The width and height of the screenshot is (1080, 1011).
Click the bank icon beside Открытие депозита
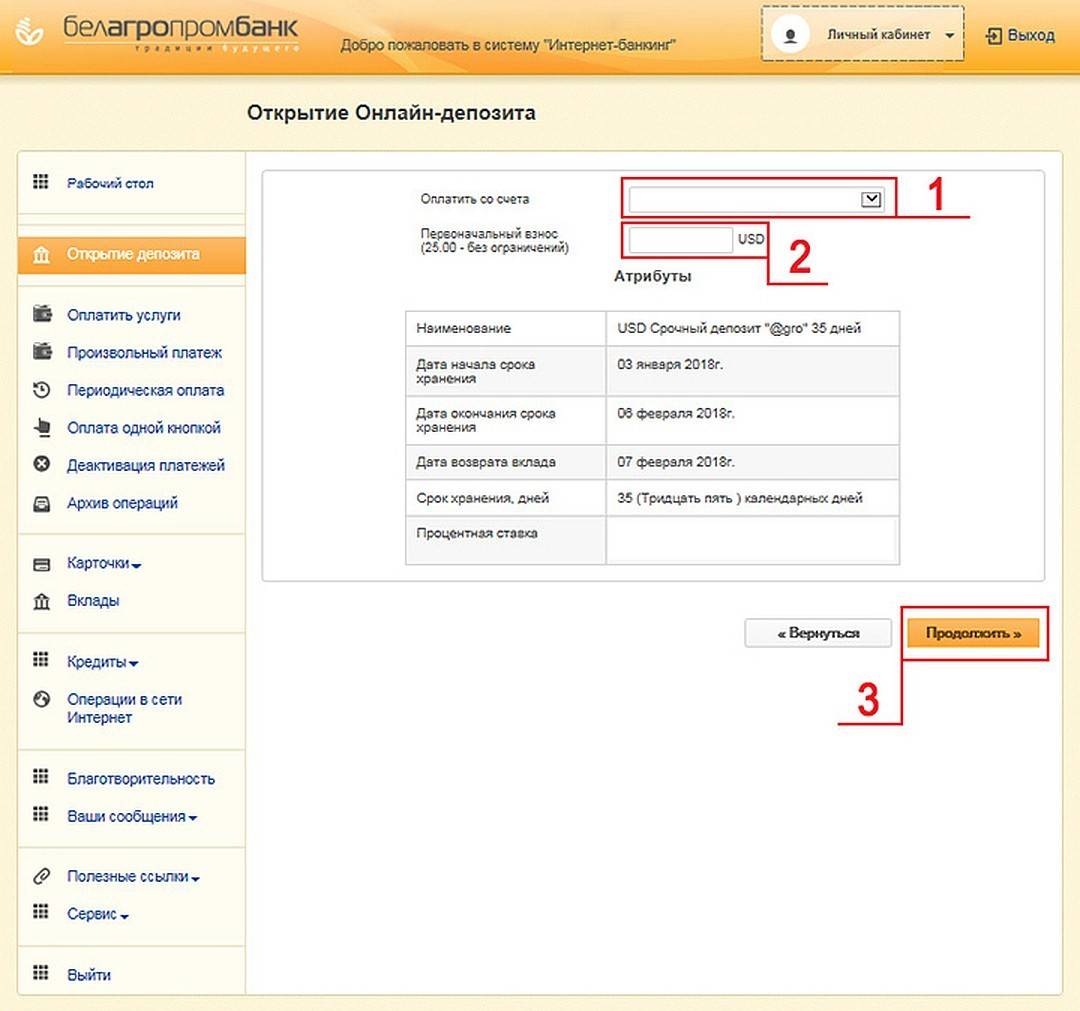[41, 255]
